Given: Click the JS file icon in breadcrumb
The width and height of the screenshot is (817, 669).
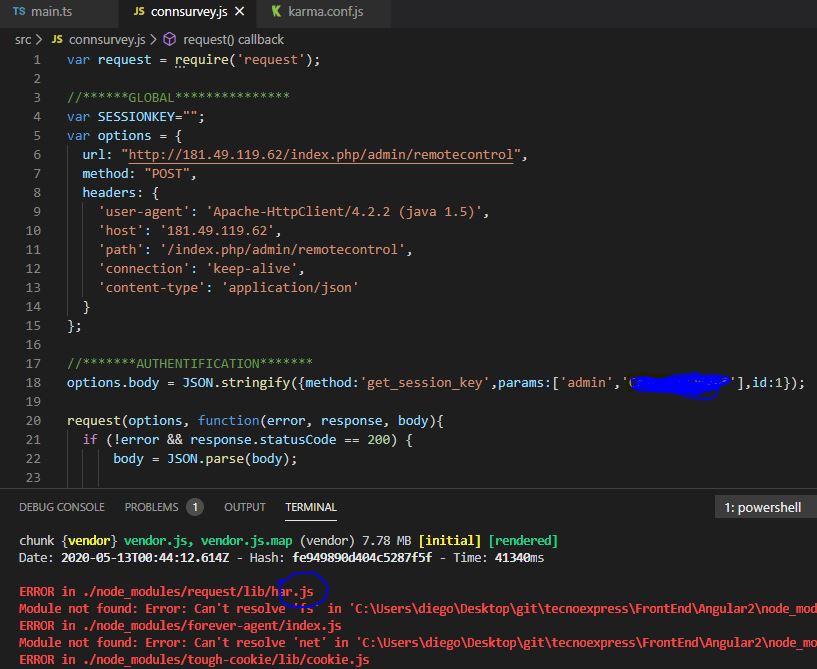Looking at the screenshot, I should pyautogui.click(x=57, y=39).
